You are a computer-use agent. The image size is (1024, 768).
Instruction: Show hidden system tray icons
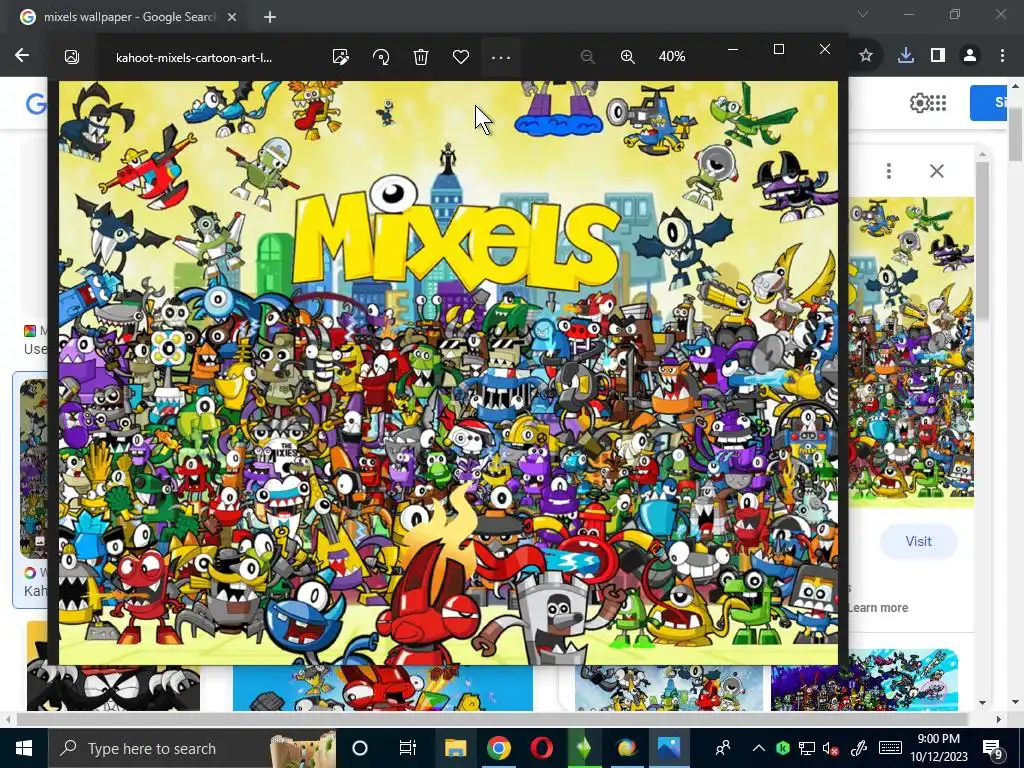click(x=758, y=748)
